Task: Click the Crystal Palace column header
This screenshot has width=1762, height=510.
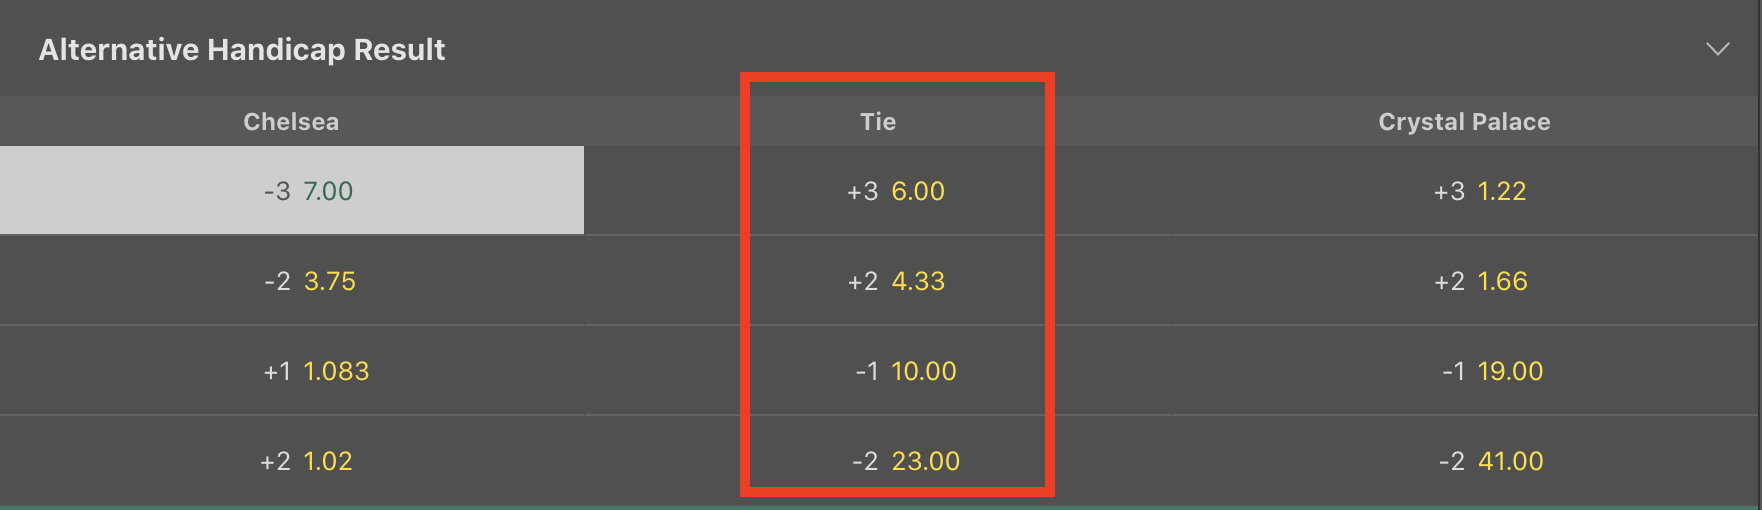Action: (x=1464, y=122)
